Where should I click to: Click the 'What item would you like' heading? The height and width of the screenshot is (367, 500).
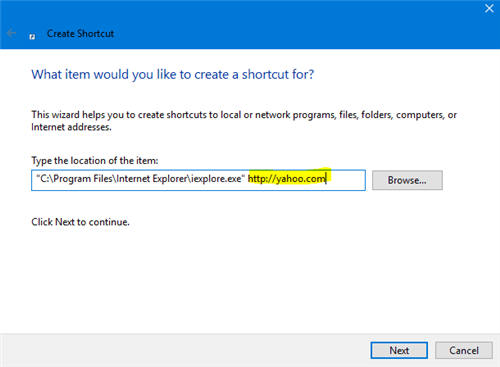tap(172, 75)
